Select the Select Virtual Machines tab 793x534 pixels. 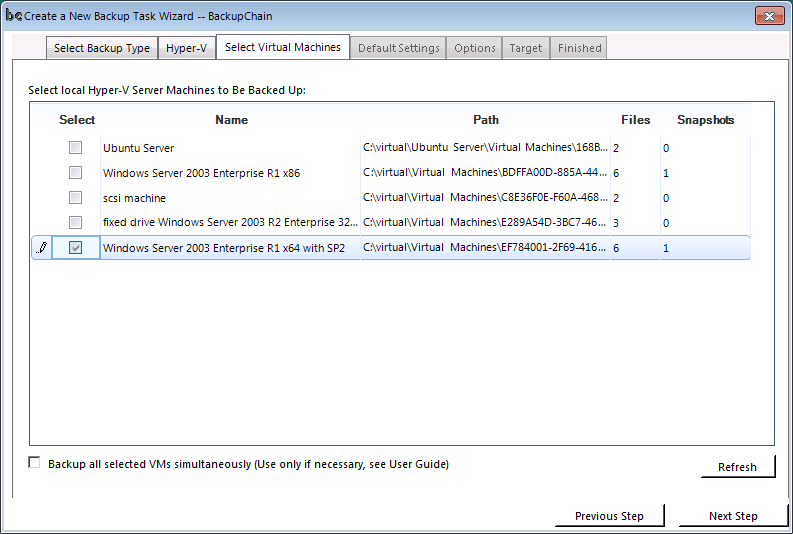tap(283, 47)
